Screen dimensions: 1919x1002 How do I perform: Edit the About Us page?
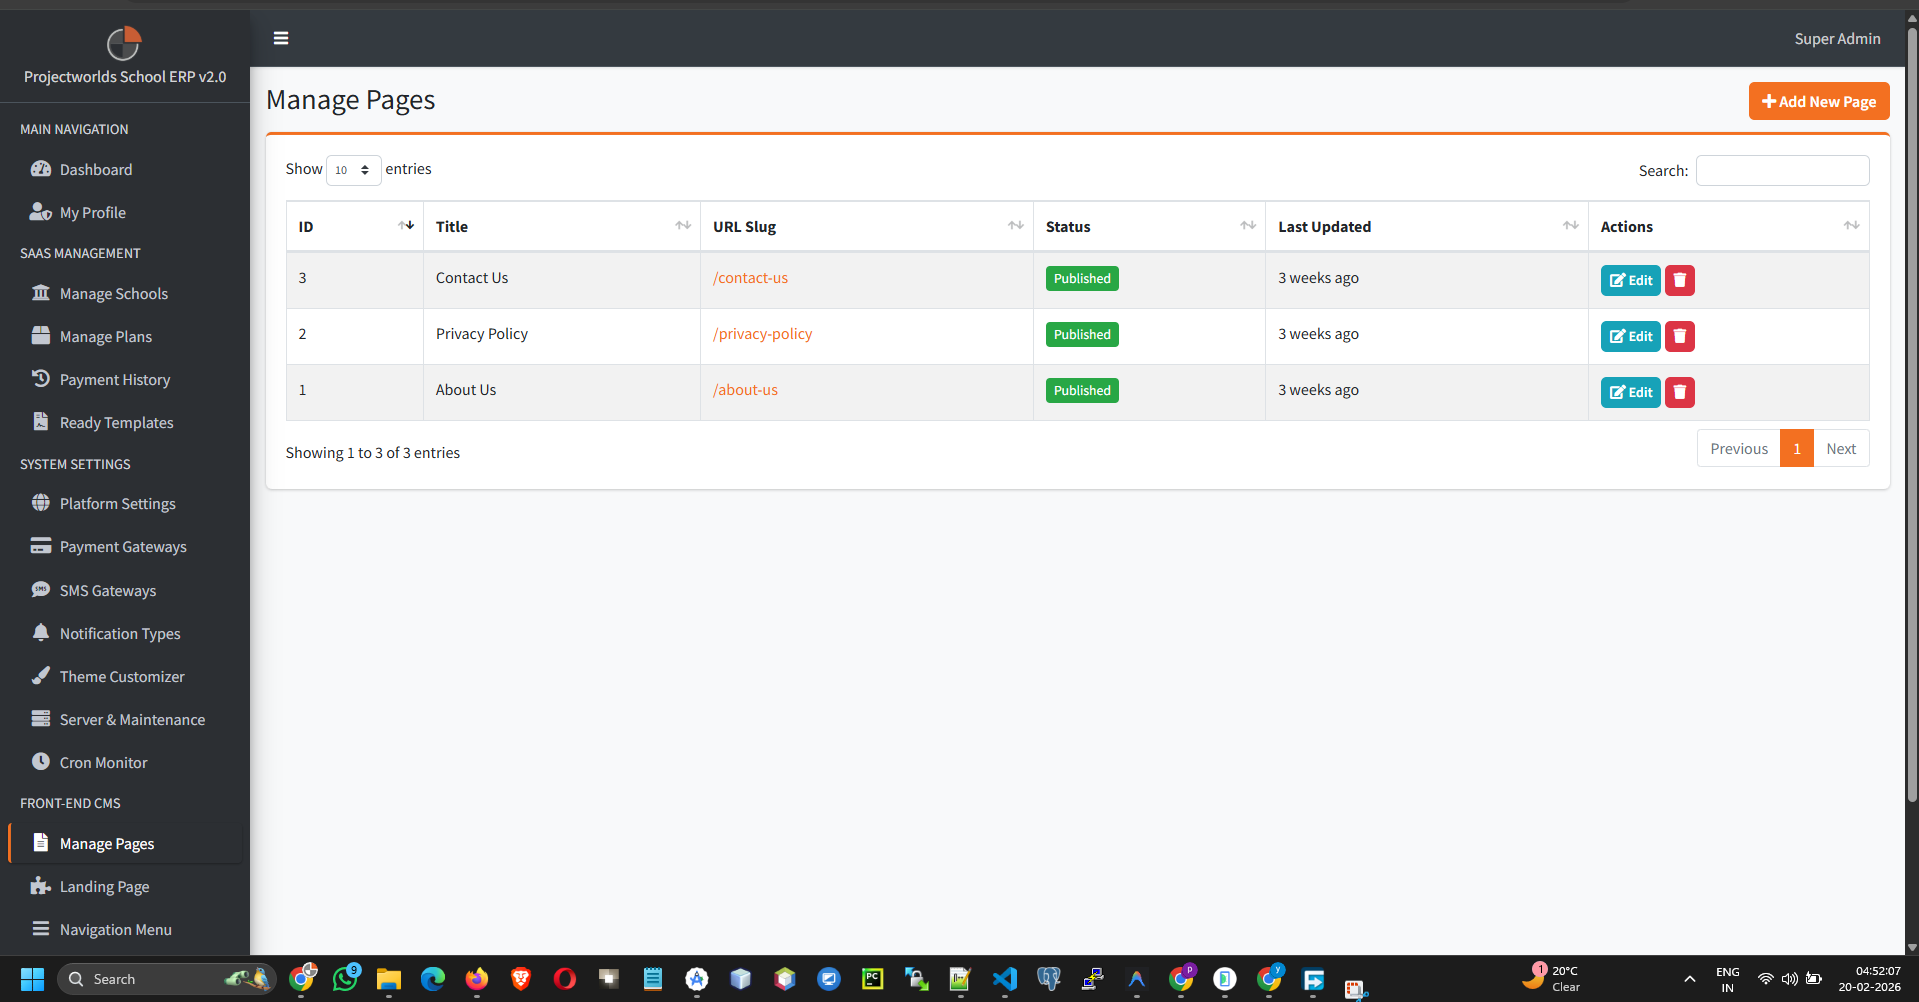point(1630,392)
